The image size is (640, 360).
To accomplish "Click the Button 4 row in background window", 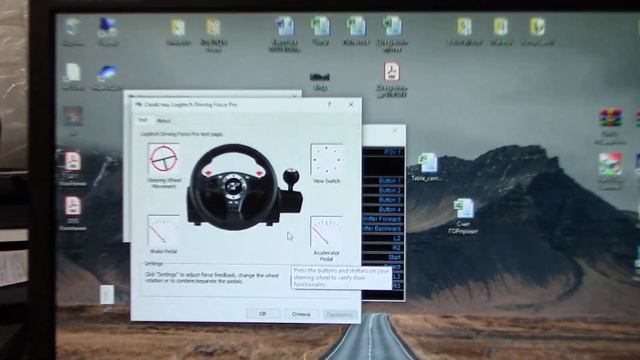I will pos(383,209).
